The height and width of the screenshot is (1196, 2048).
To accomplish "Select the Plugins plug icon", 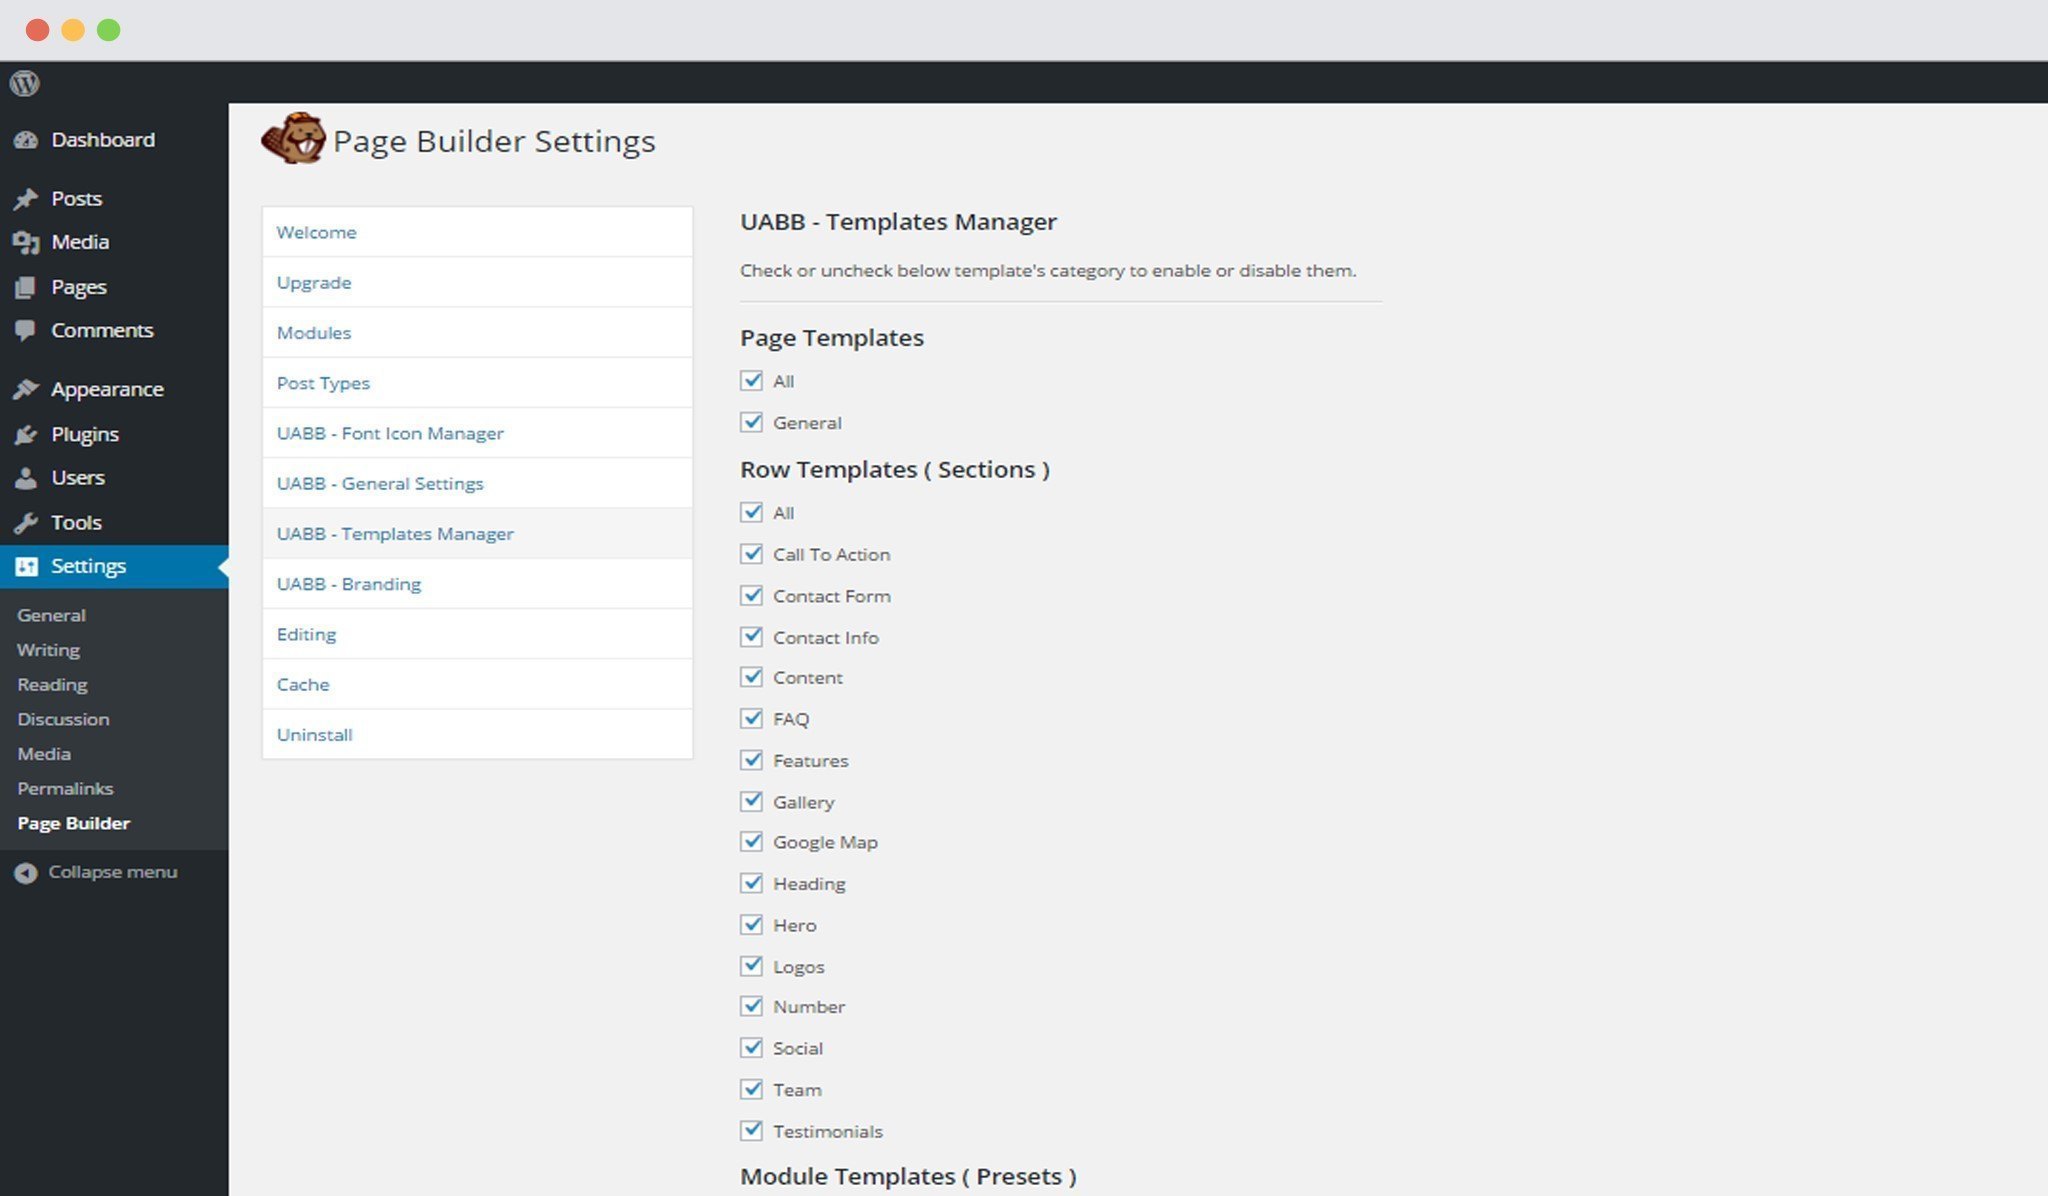I will tap(26, 433).
